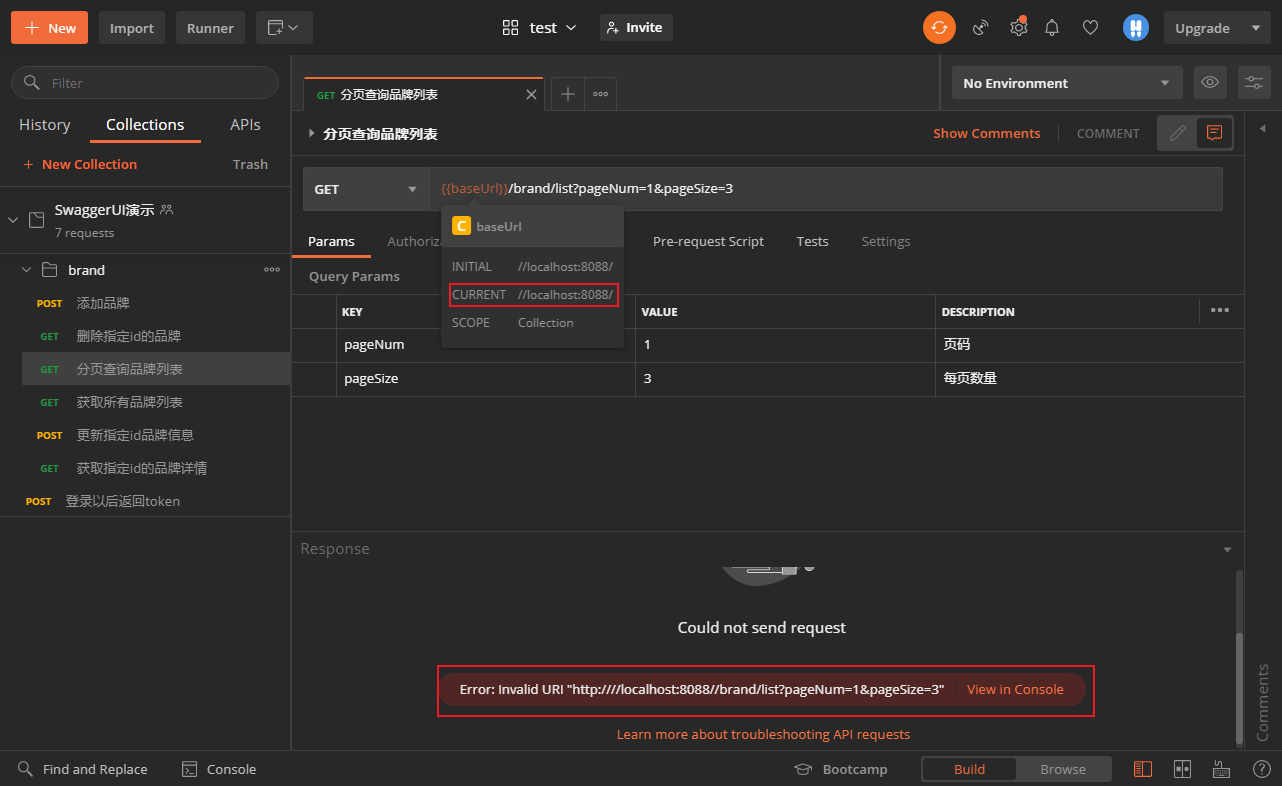This screenshot has height=786, width=1282.
Task: Expand the 分页查询品牌列表 request description
Action: (312, 133)
